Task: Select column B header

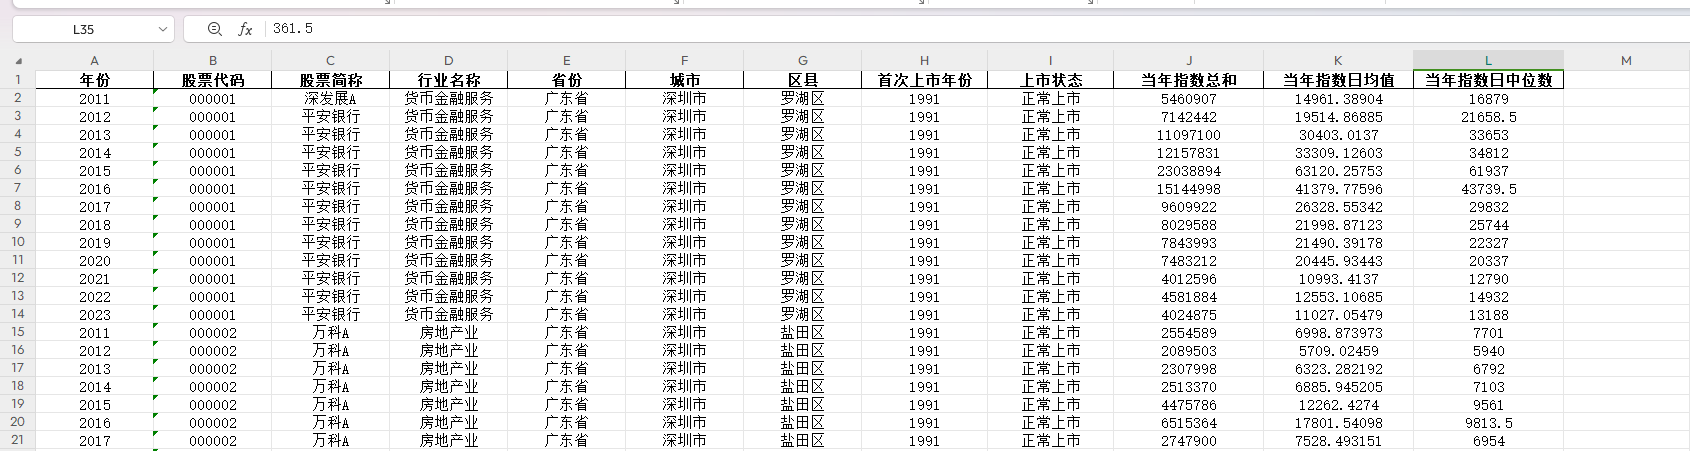Action: 213,60
